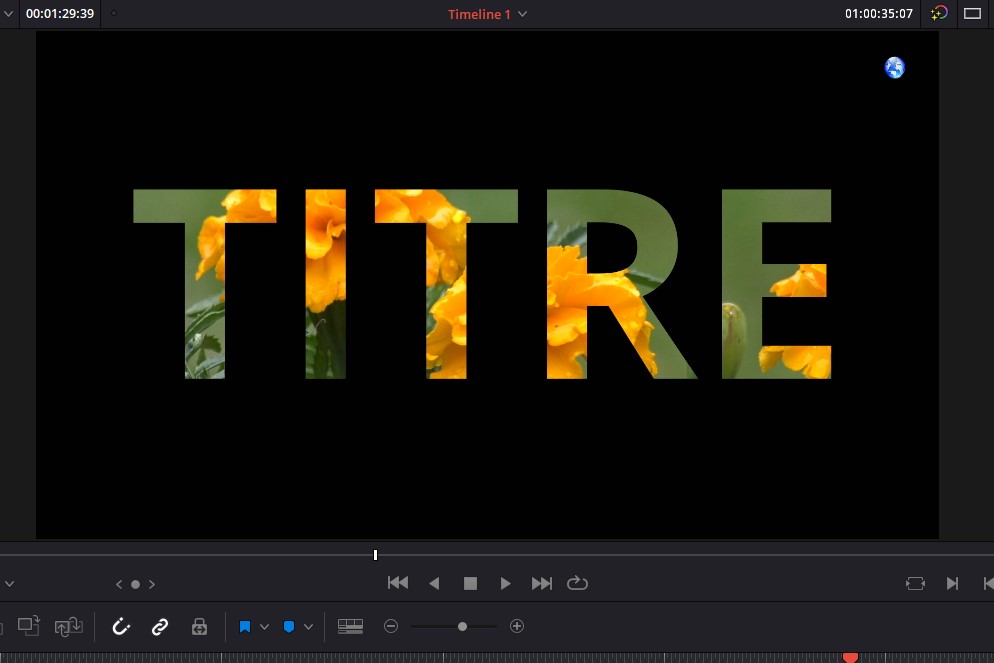This screenshot has width=994, height=663.
Task: Click the timeline zoom in plus button
Action: click(517, 627)
